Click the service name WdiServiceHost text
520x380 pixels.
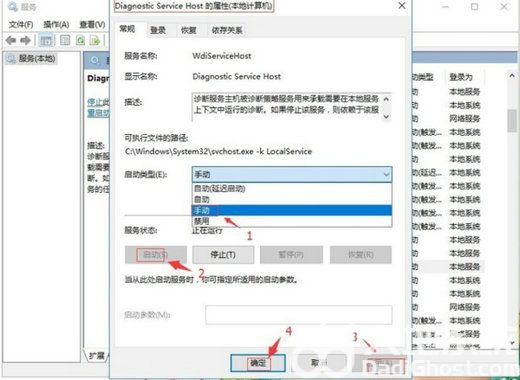coord(222,56)
